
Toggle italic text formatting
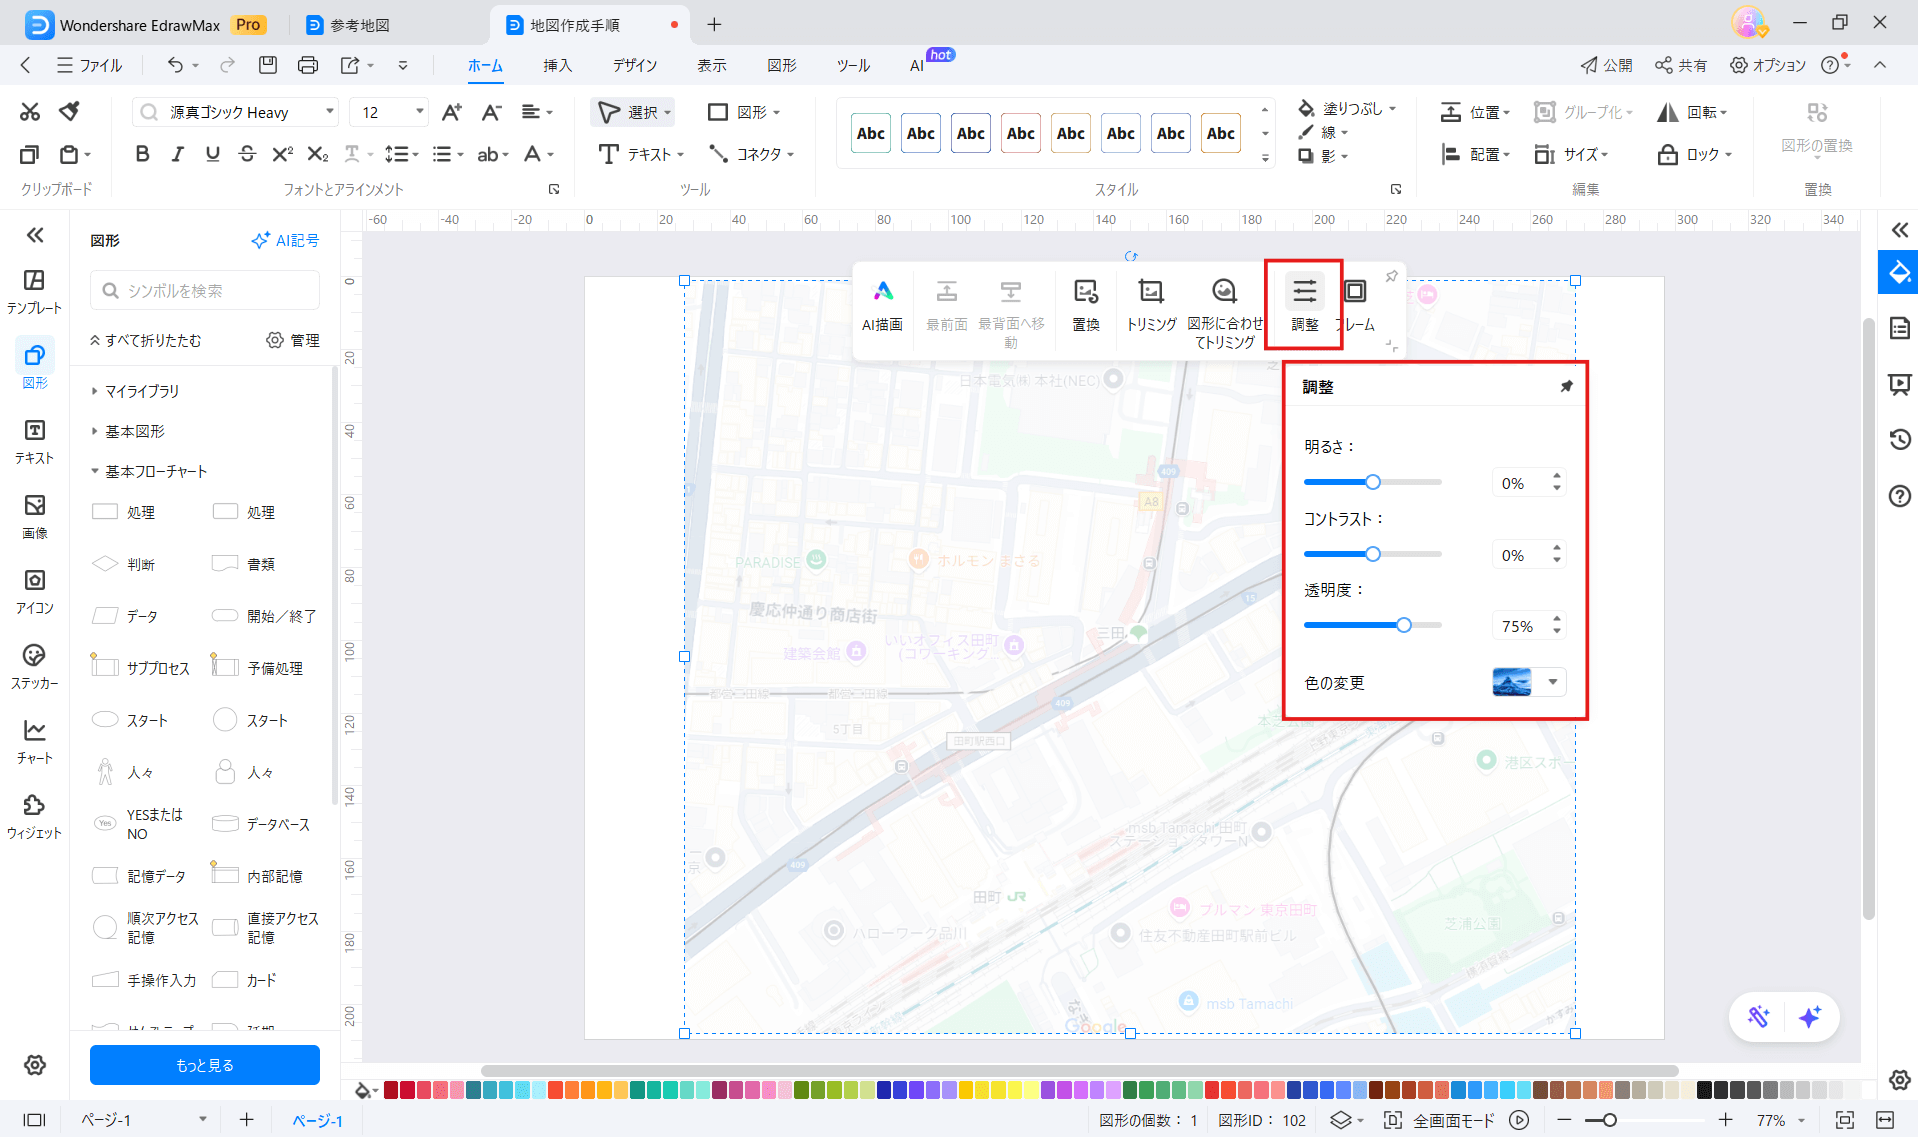[x=177, y=154]
